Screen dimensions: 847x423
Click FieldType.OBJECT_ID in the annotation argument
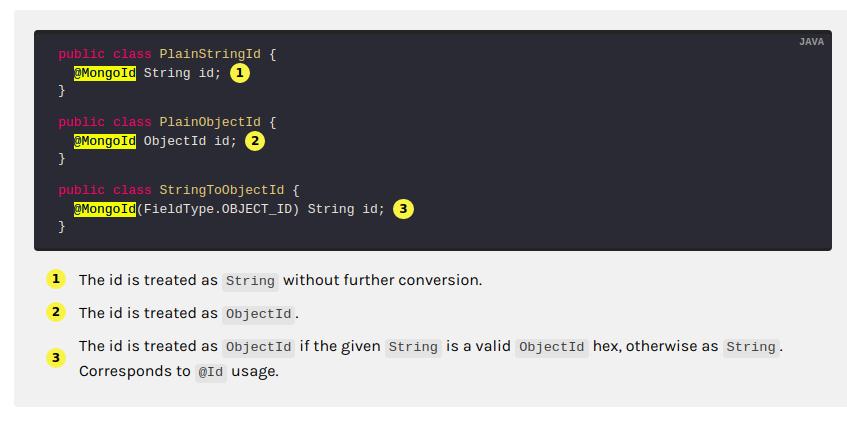tap(218, 209)
